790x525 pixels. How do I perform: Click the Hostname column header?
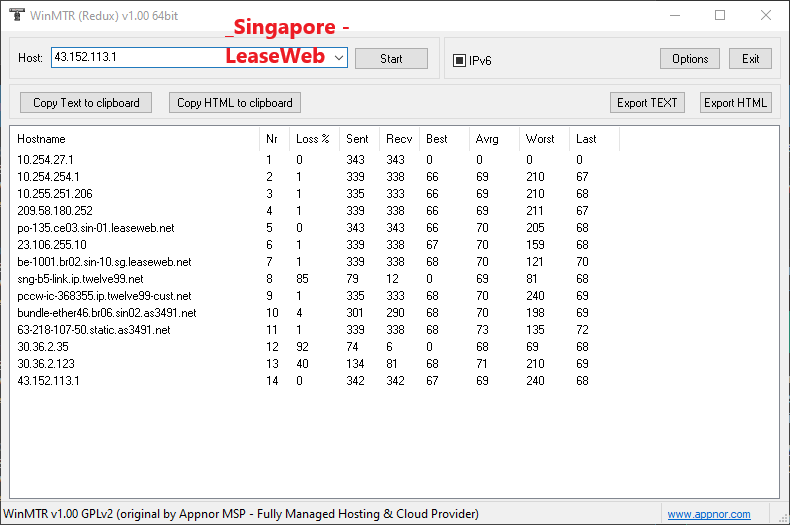click(x=135, y=139)
